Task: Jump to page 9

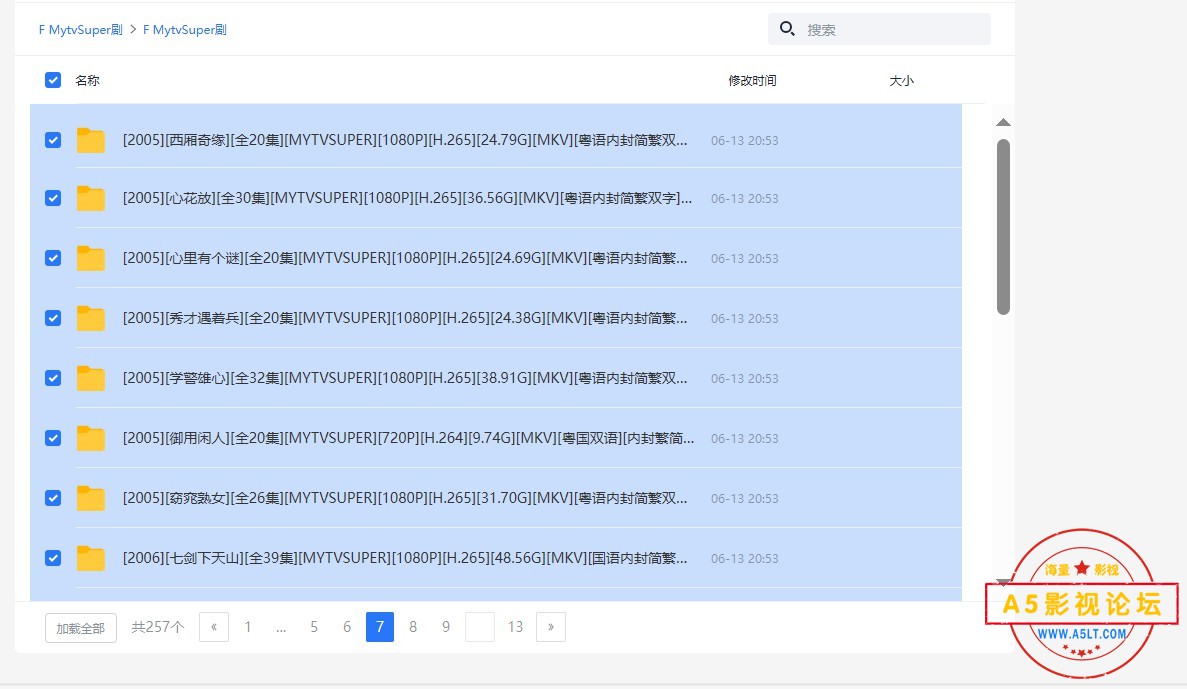Action: 446,627
